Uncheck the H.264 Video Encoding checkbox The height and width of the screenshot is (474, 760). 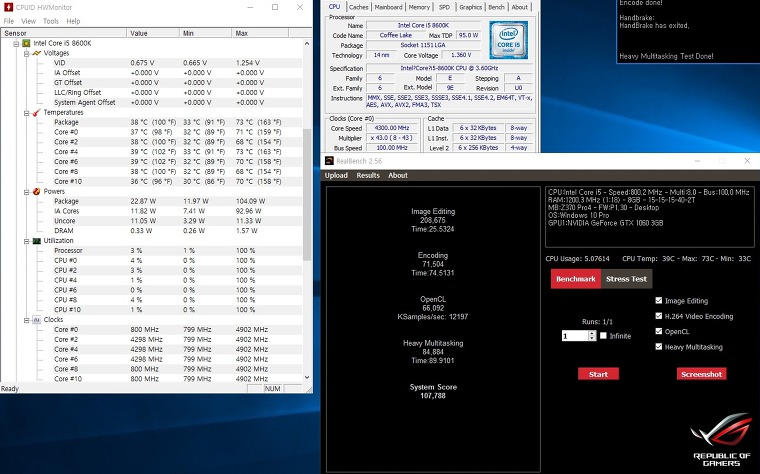[x=658, y=316]
